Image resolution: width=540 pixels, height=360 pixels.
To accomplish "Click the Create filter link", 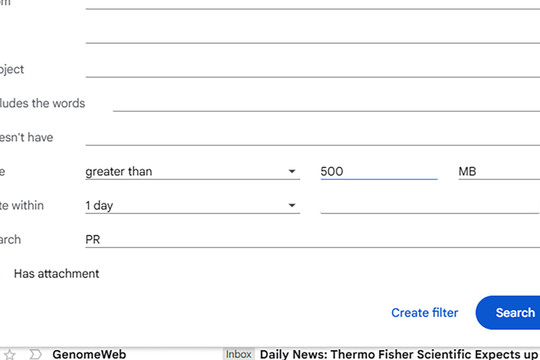I will [x=424, y=313].
